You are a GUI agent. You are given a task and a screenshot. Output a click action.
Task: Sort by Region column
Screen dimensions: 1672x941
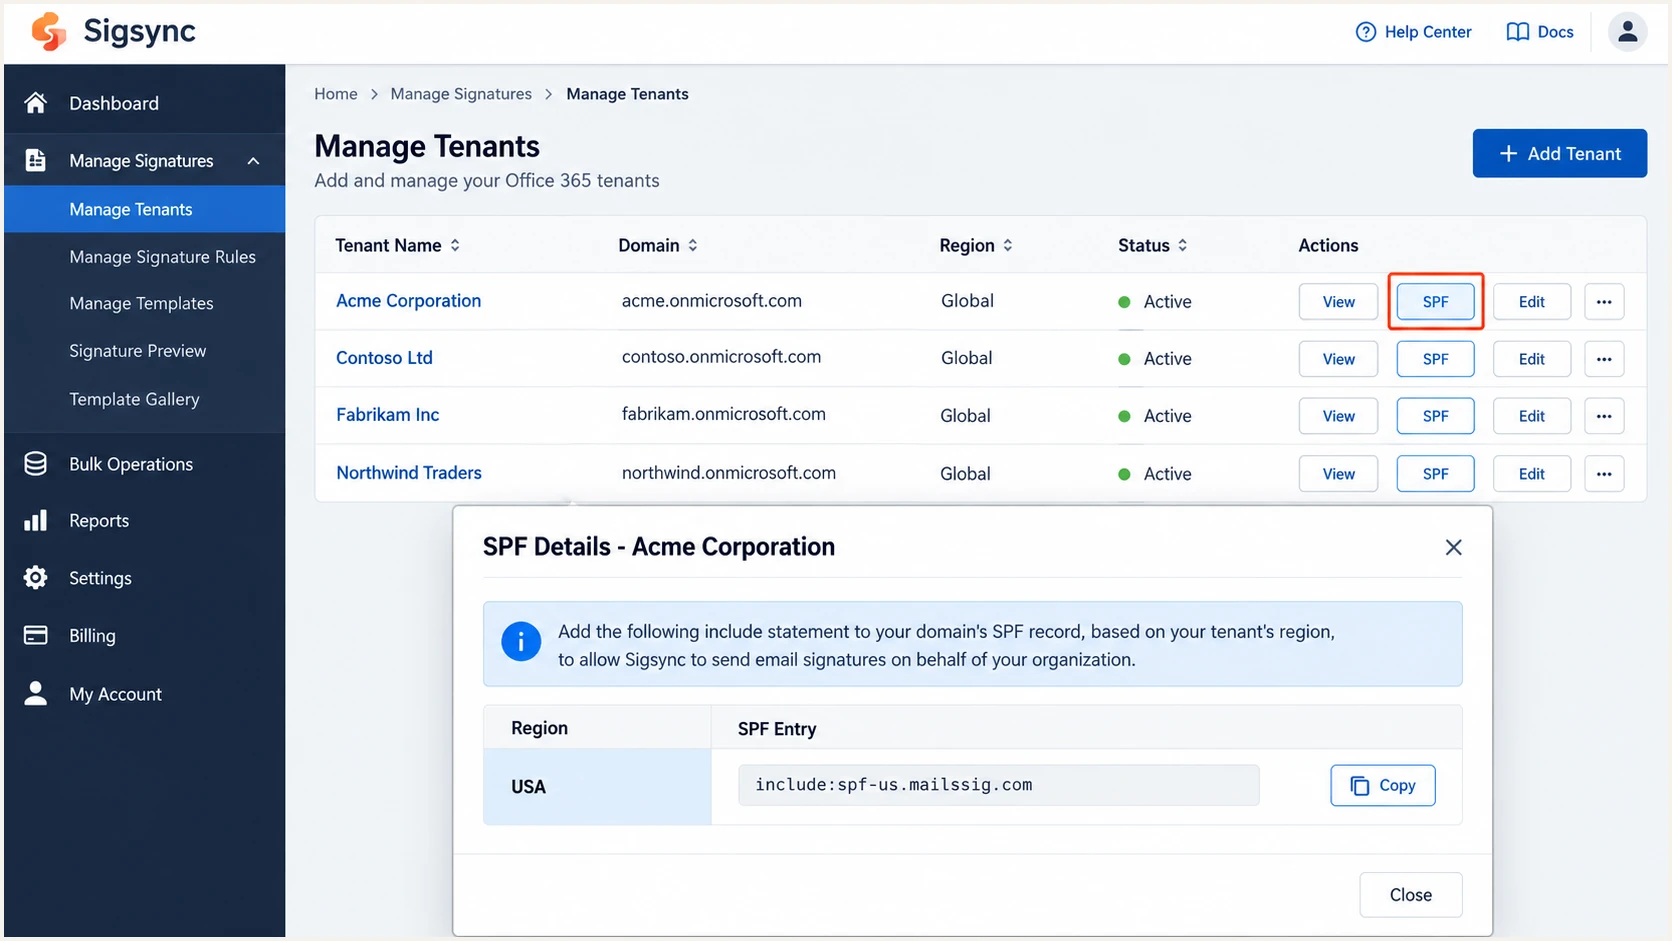1008,245
